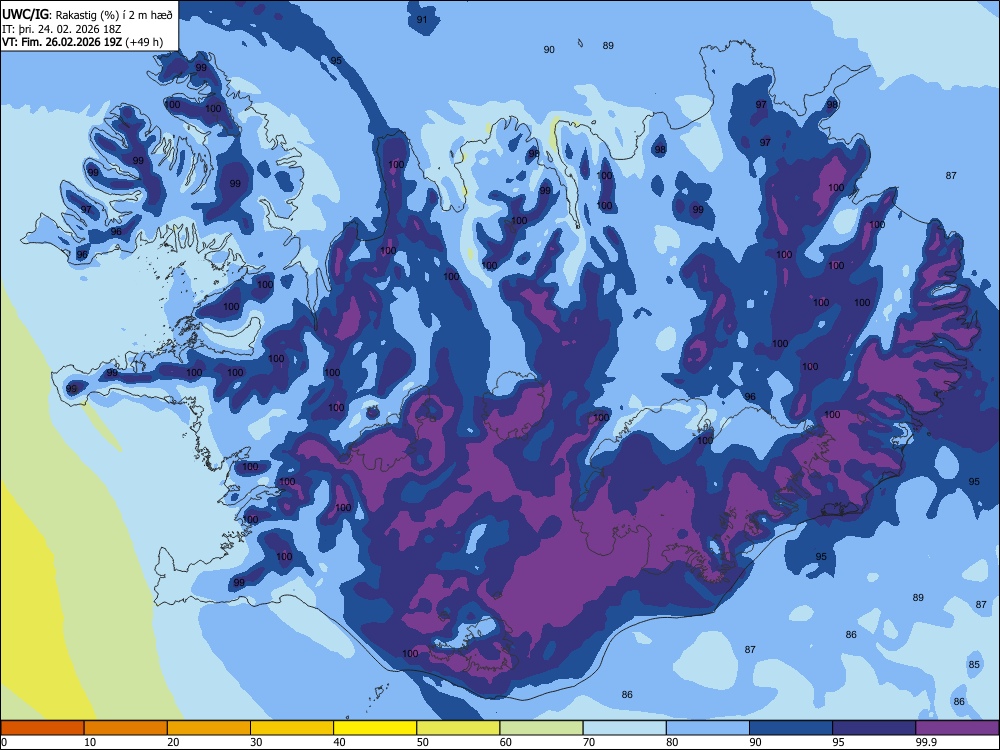Select the init time 'IT: þri. 24. 02. 2026 18Z'

tap(61, 29)
